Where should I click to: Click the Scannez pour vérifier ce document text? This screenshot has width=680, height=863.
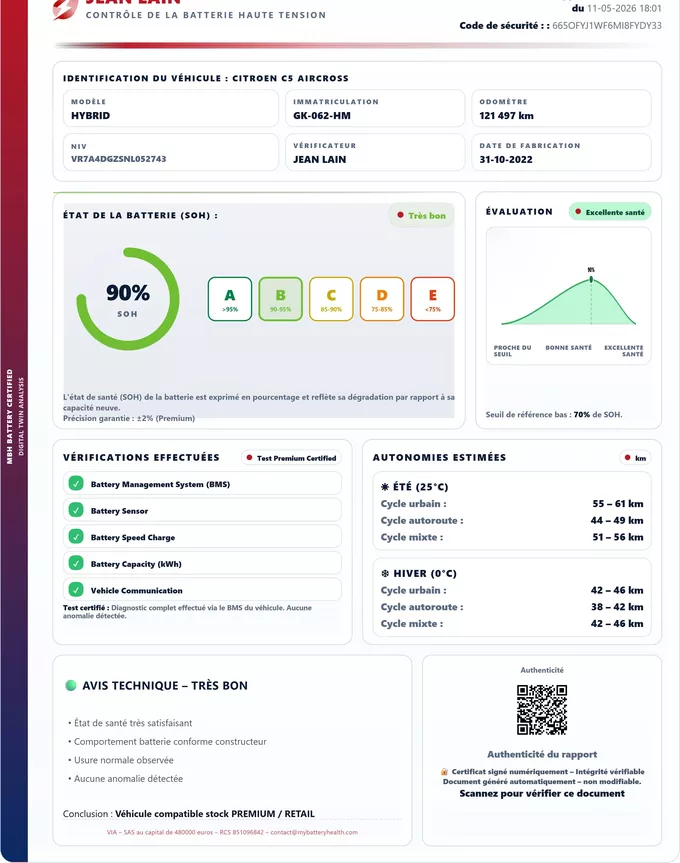(542, 793)
